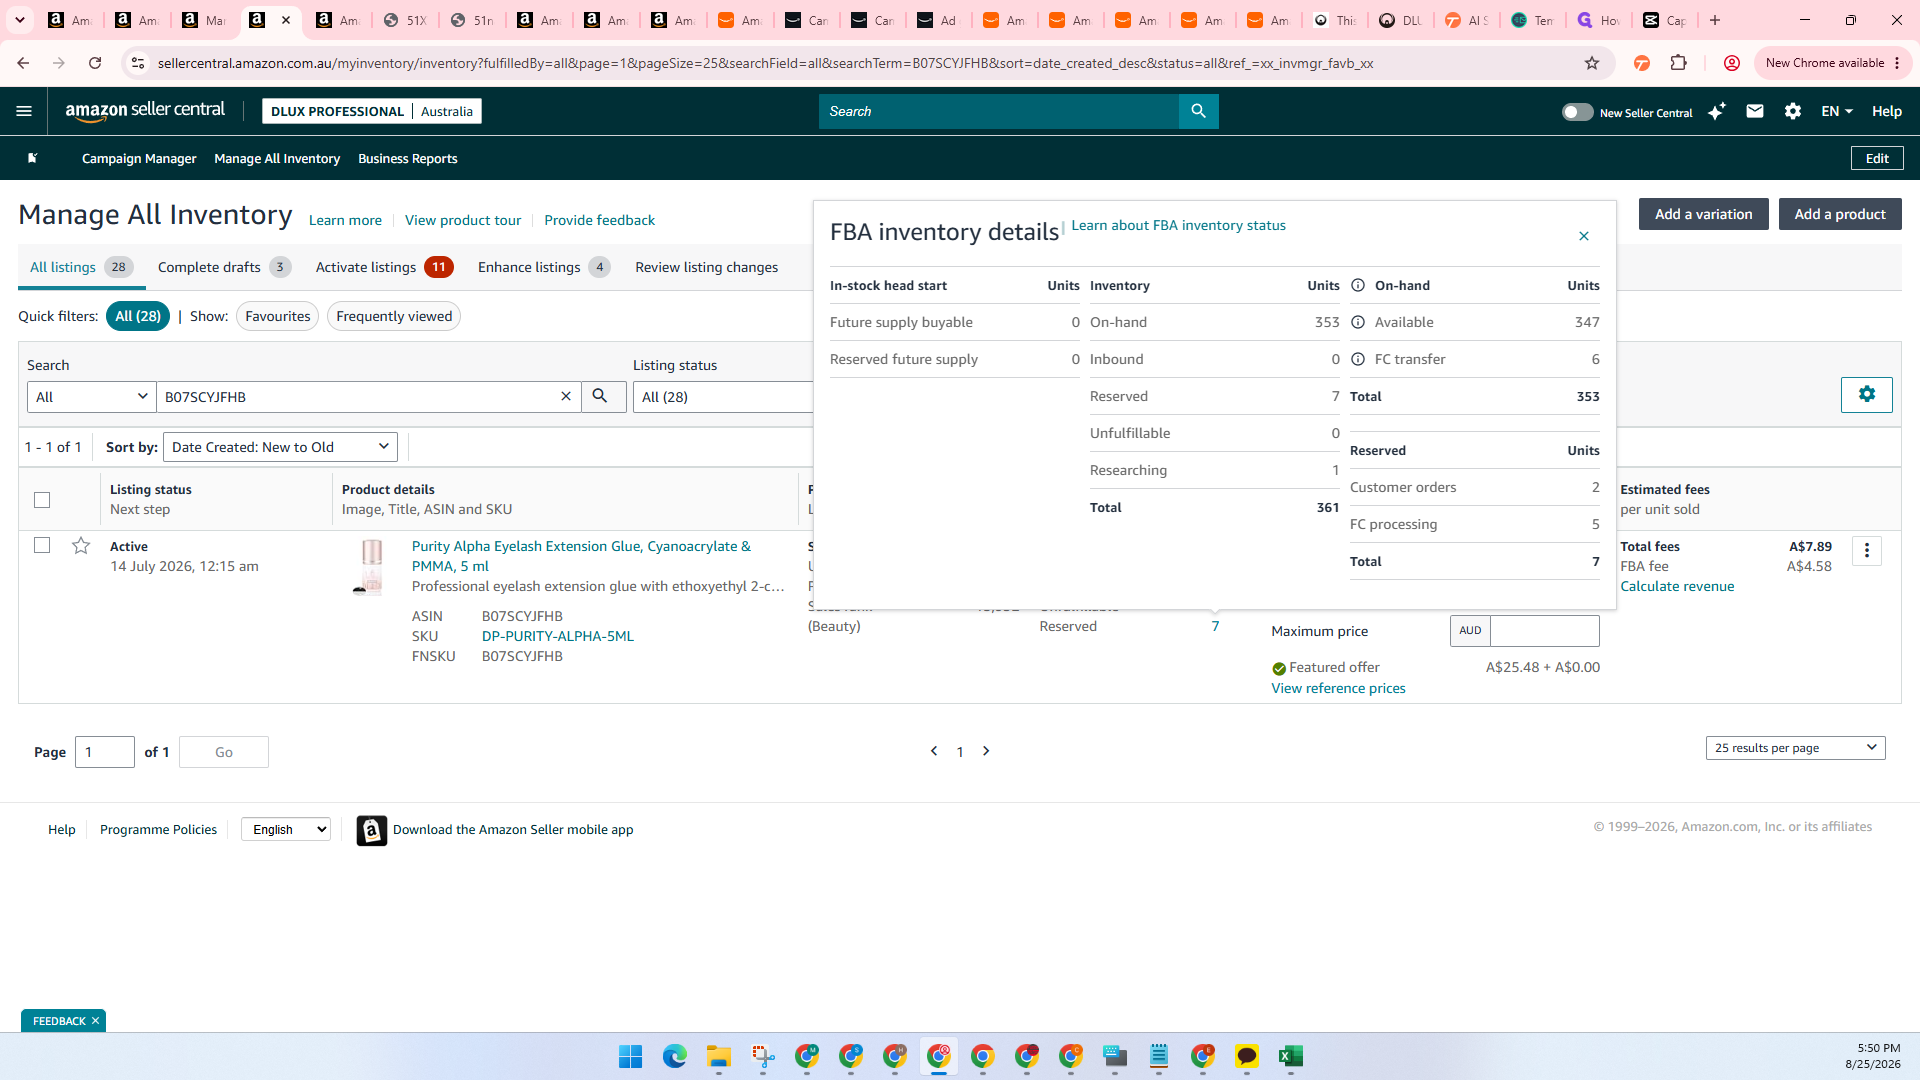Click the Add a variation button
Screen dimensions: 1920x1080
(x=1704, y=214)
